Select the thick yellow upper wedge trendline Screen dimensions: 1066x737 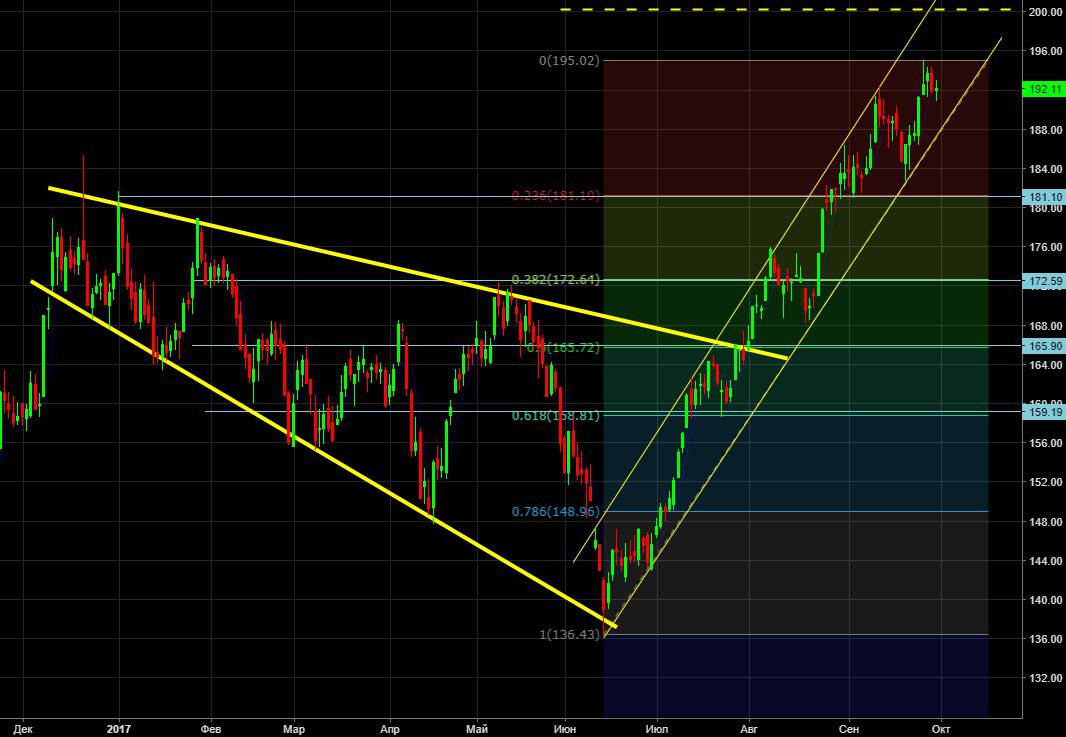coord(417,273)
